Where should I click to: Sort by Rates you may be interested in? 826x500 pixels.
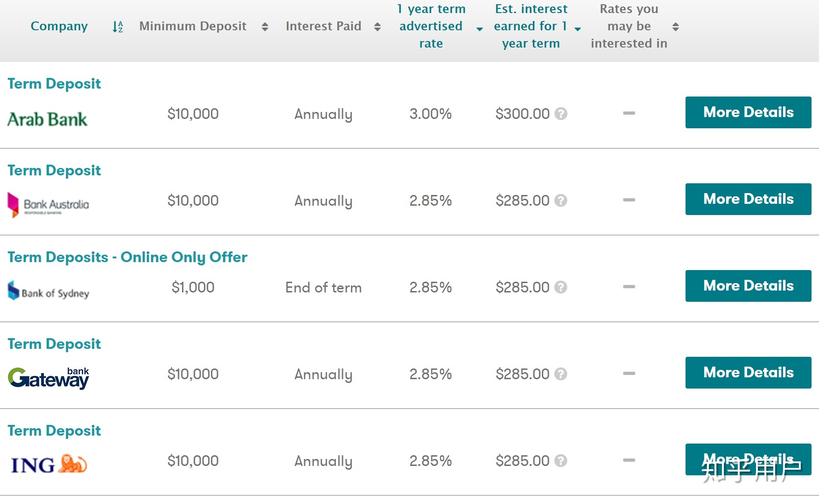[675, 27]
